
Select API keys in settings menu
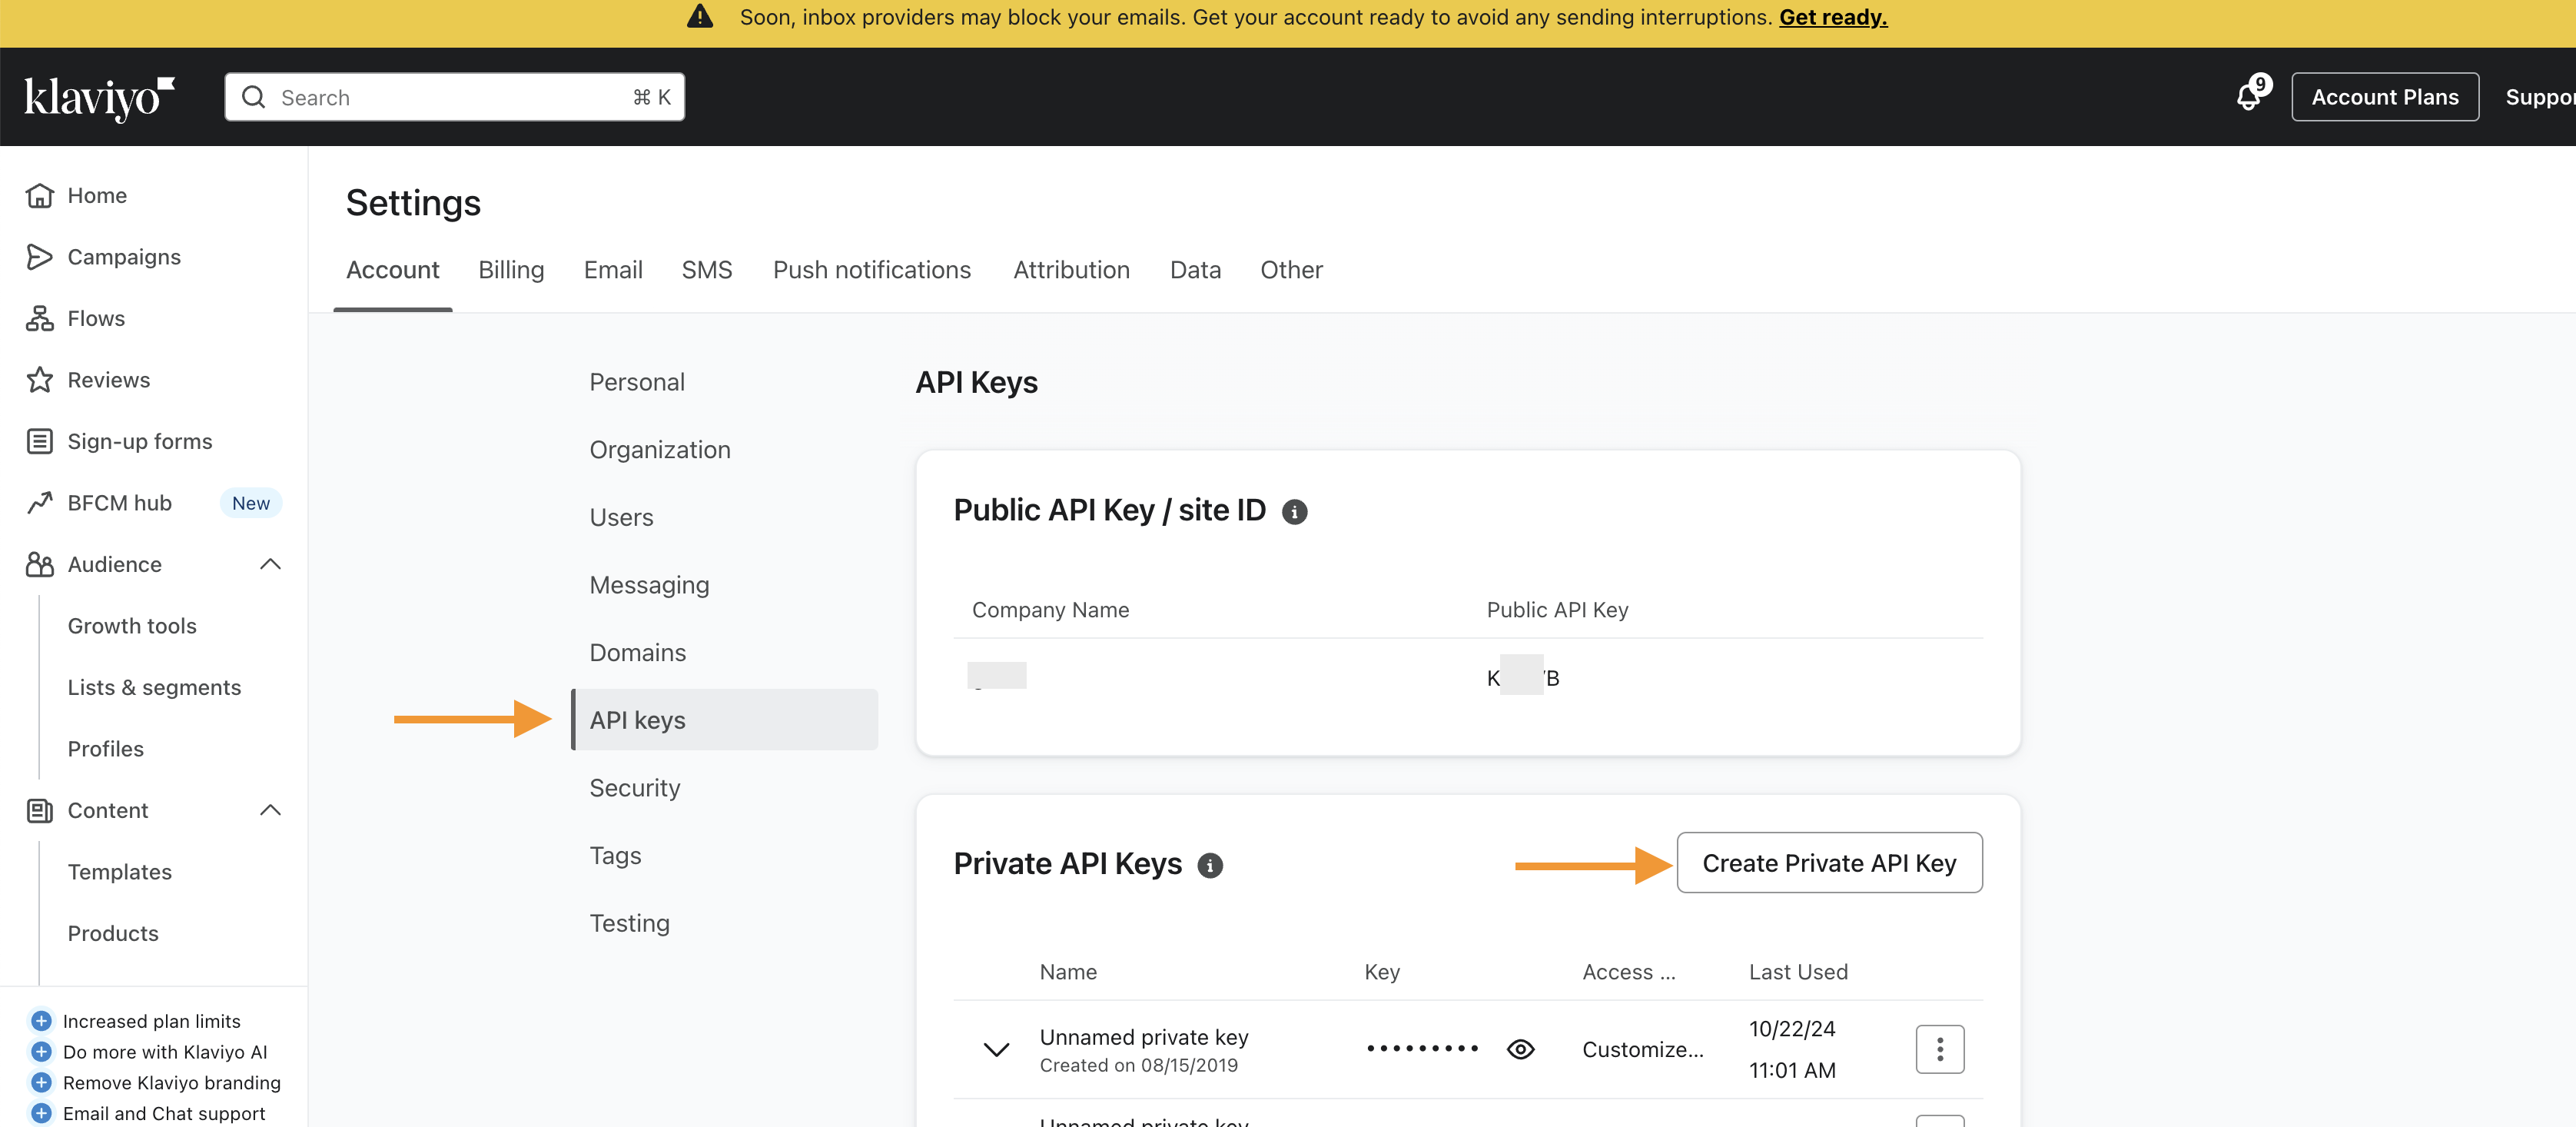(725, 720)
